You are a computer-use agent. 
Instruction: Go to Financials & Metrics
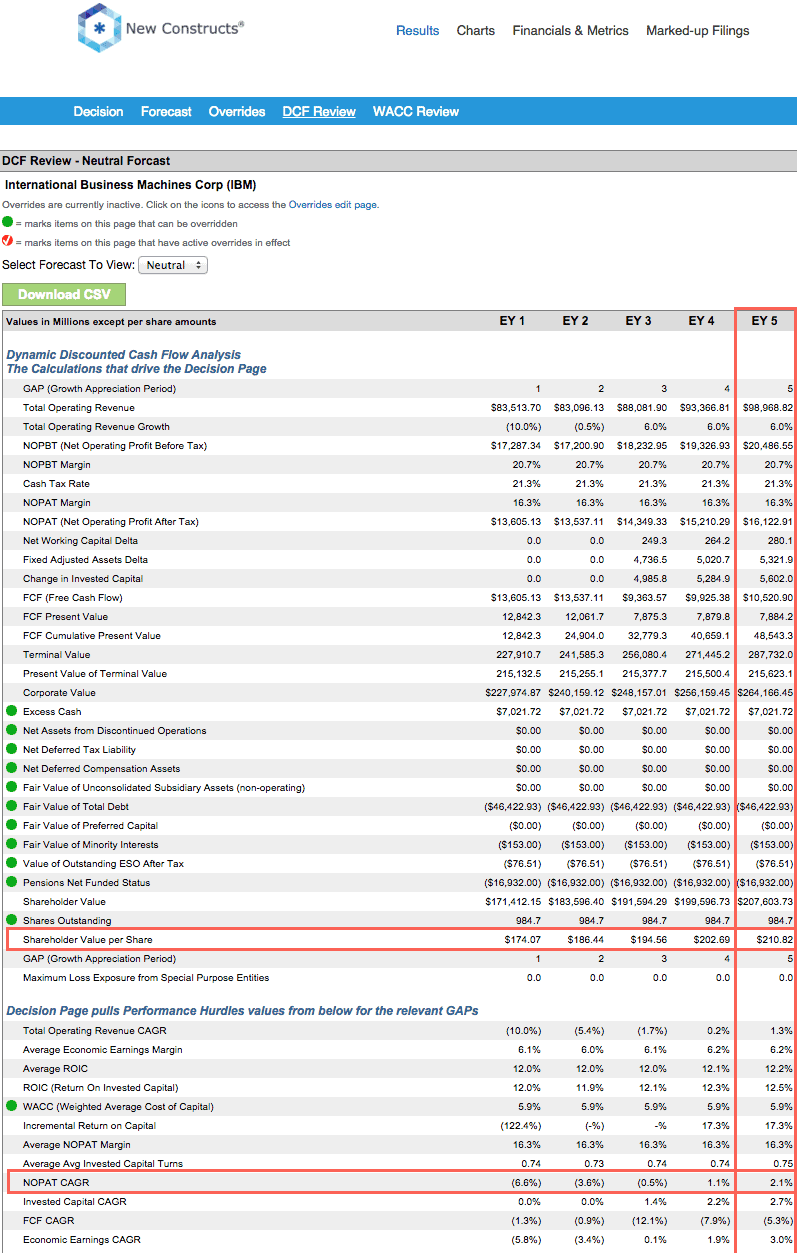(x=571, y=30)
